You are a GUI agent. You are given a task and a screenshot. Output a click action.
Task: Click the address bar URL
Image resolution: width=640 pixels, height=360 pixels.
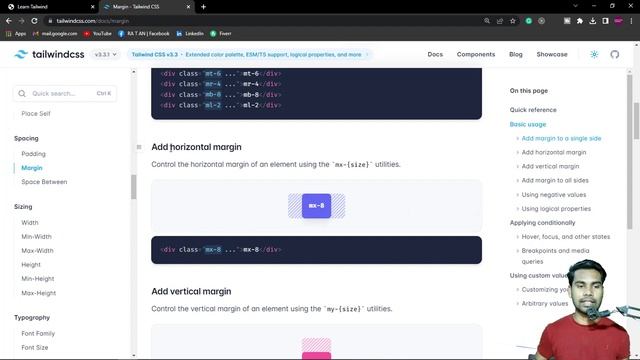(x=93, y=21)
